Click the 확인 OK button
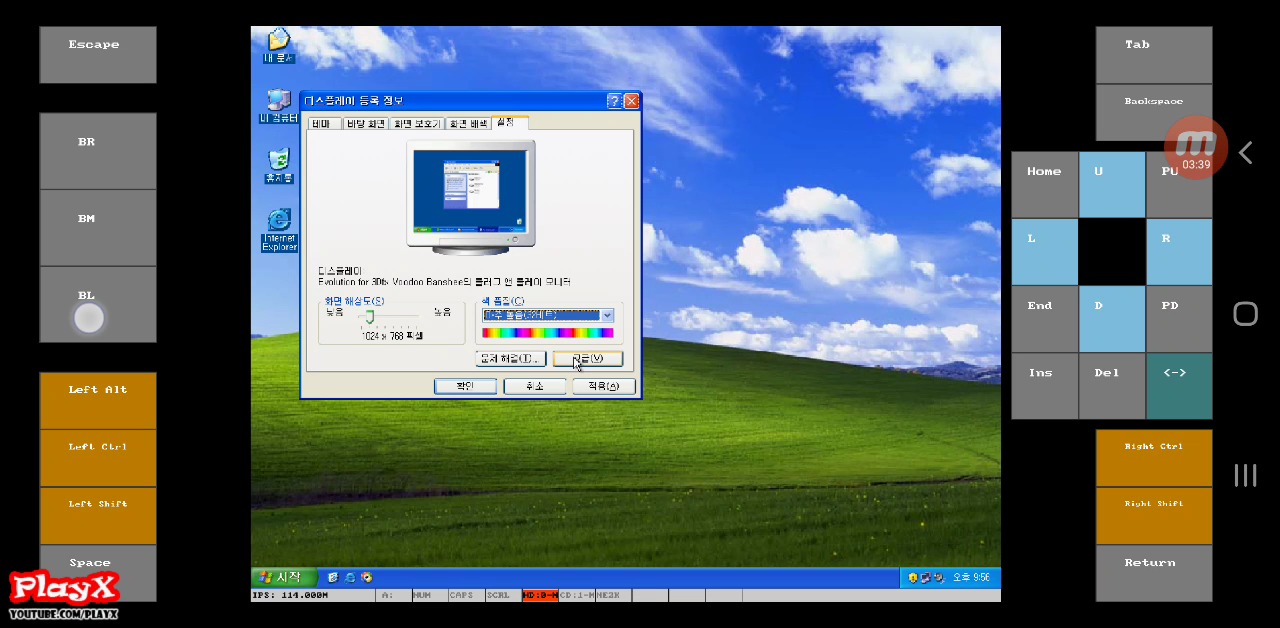Screen dimensions: 1280x628 pyautogui.click(x=465, y=386)
